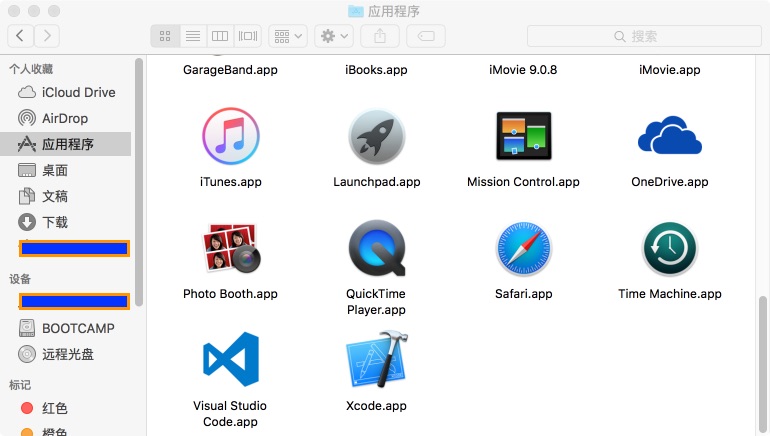Select the 红色 red tag
Image resolution: width=770 pixels, height=436 pixels.
[x=66, y=408]
